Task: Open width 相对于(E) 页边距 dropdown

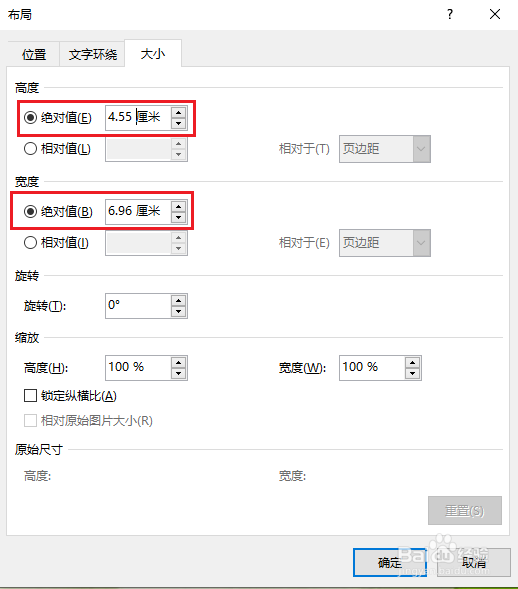Action: [385, 243]
